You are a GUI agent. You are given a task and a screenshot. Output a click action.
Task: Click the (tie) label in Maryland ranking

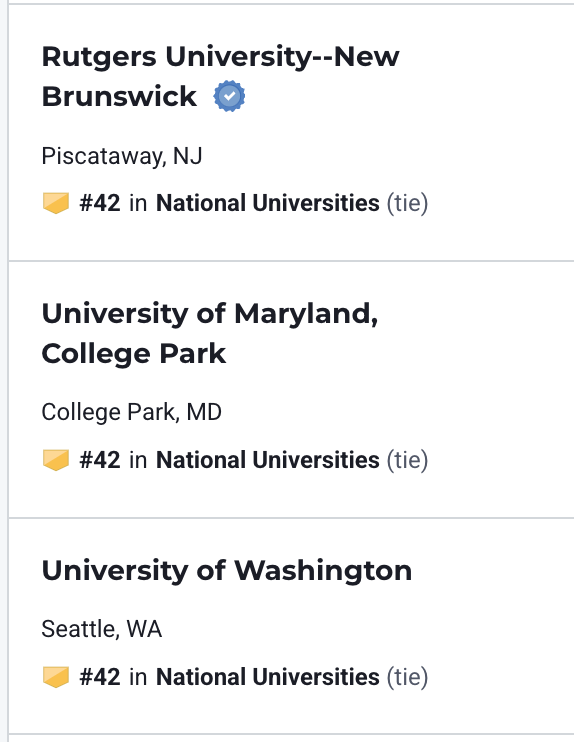tap(407, 460)
